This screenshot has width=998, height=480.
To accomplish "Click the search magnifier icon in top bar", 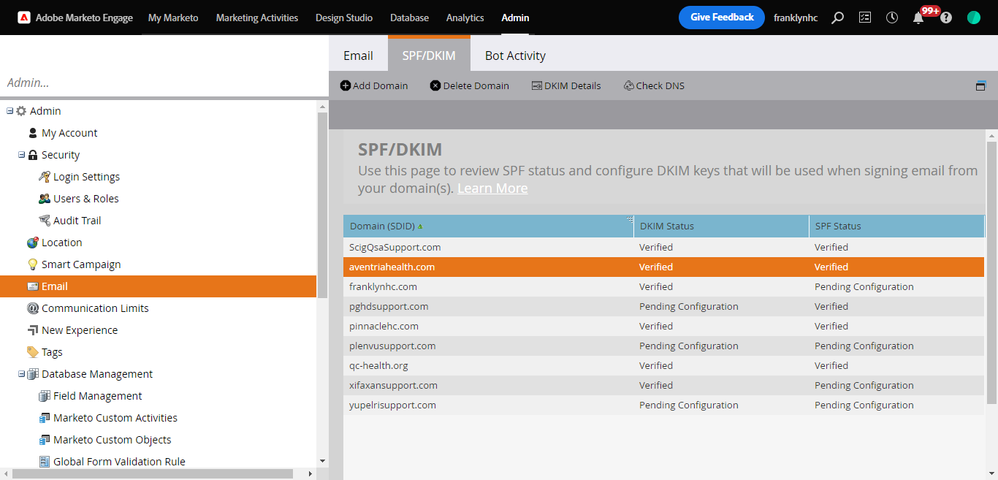I will [x=838, y=18].
